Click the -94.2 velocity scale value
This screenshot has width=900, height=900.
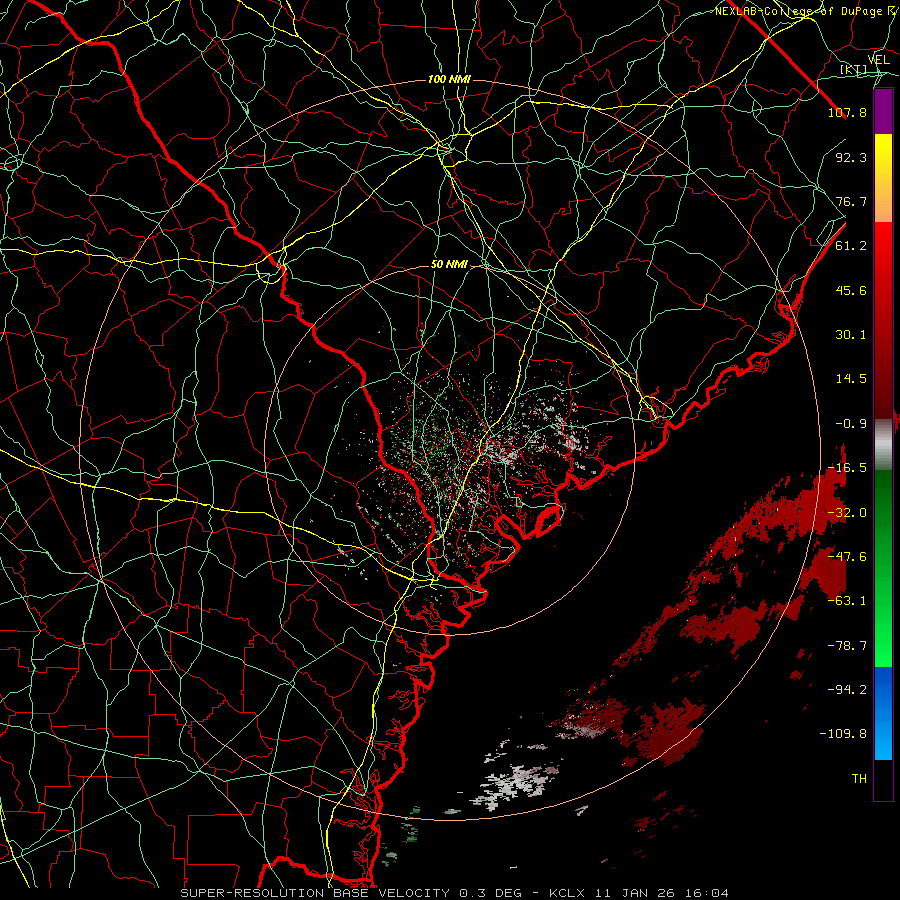coord(847,690)
